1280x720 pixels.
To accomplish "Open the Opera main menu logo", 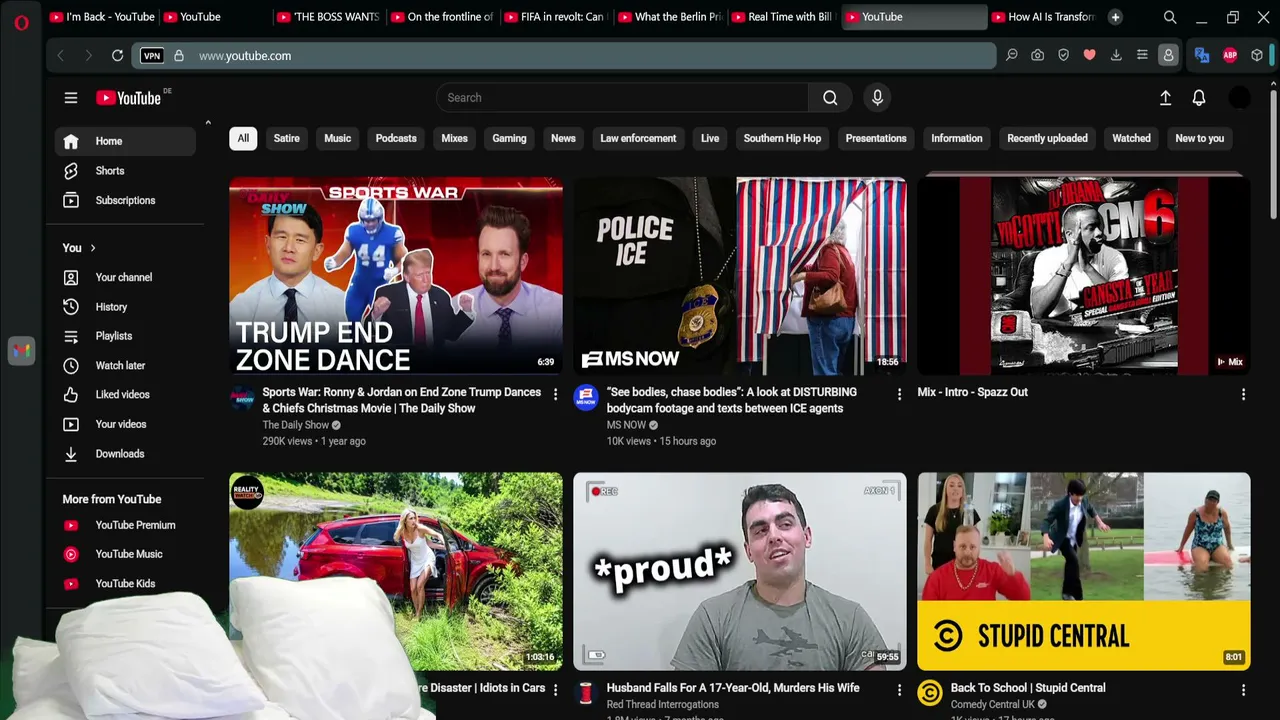I will [x=21, y=22].
